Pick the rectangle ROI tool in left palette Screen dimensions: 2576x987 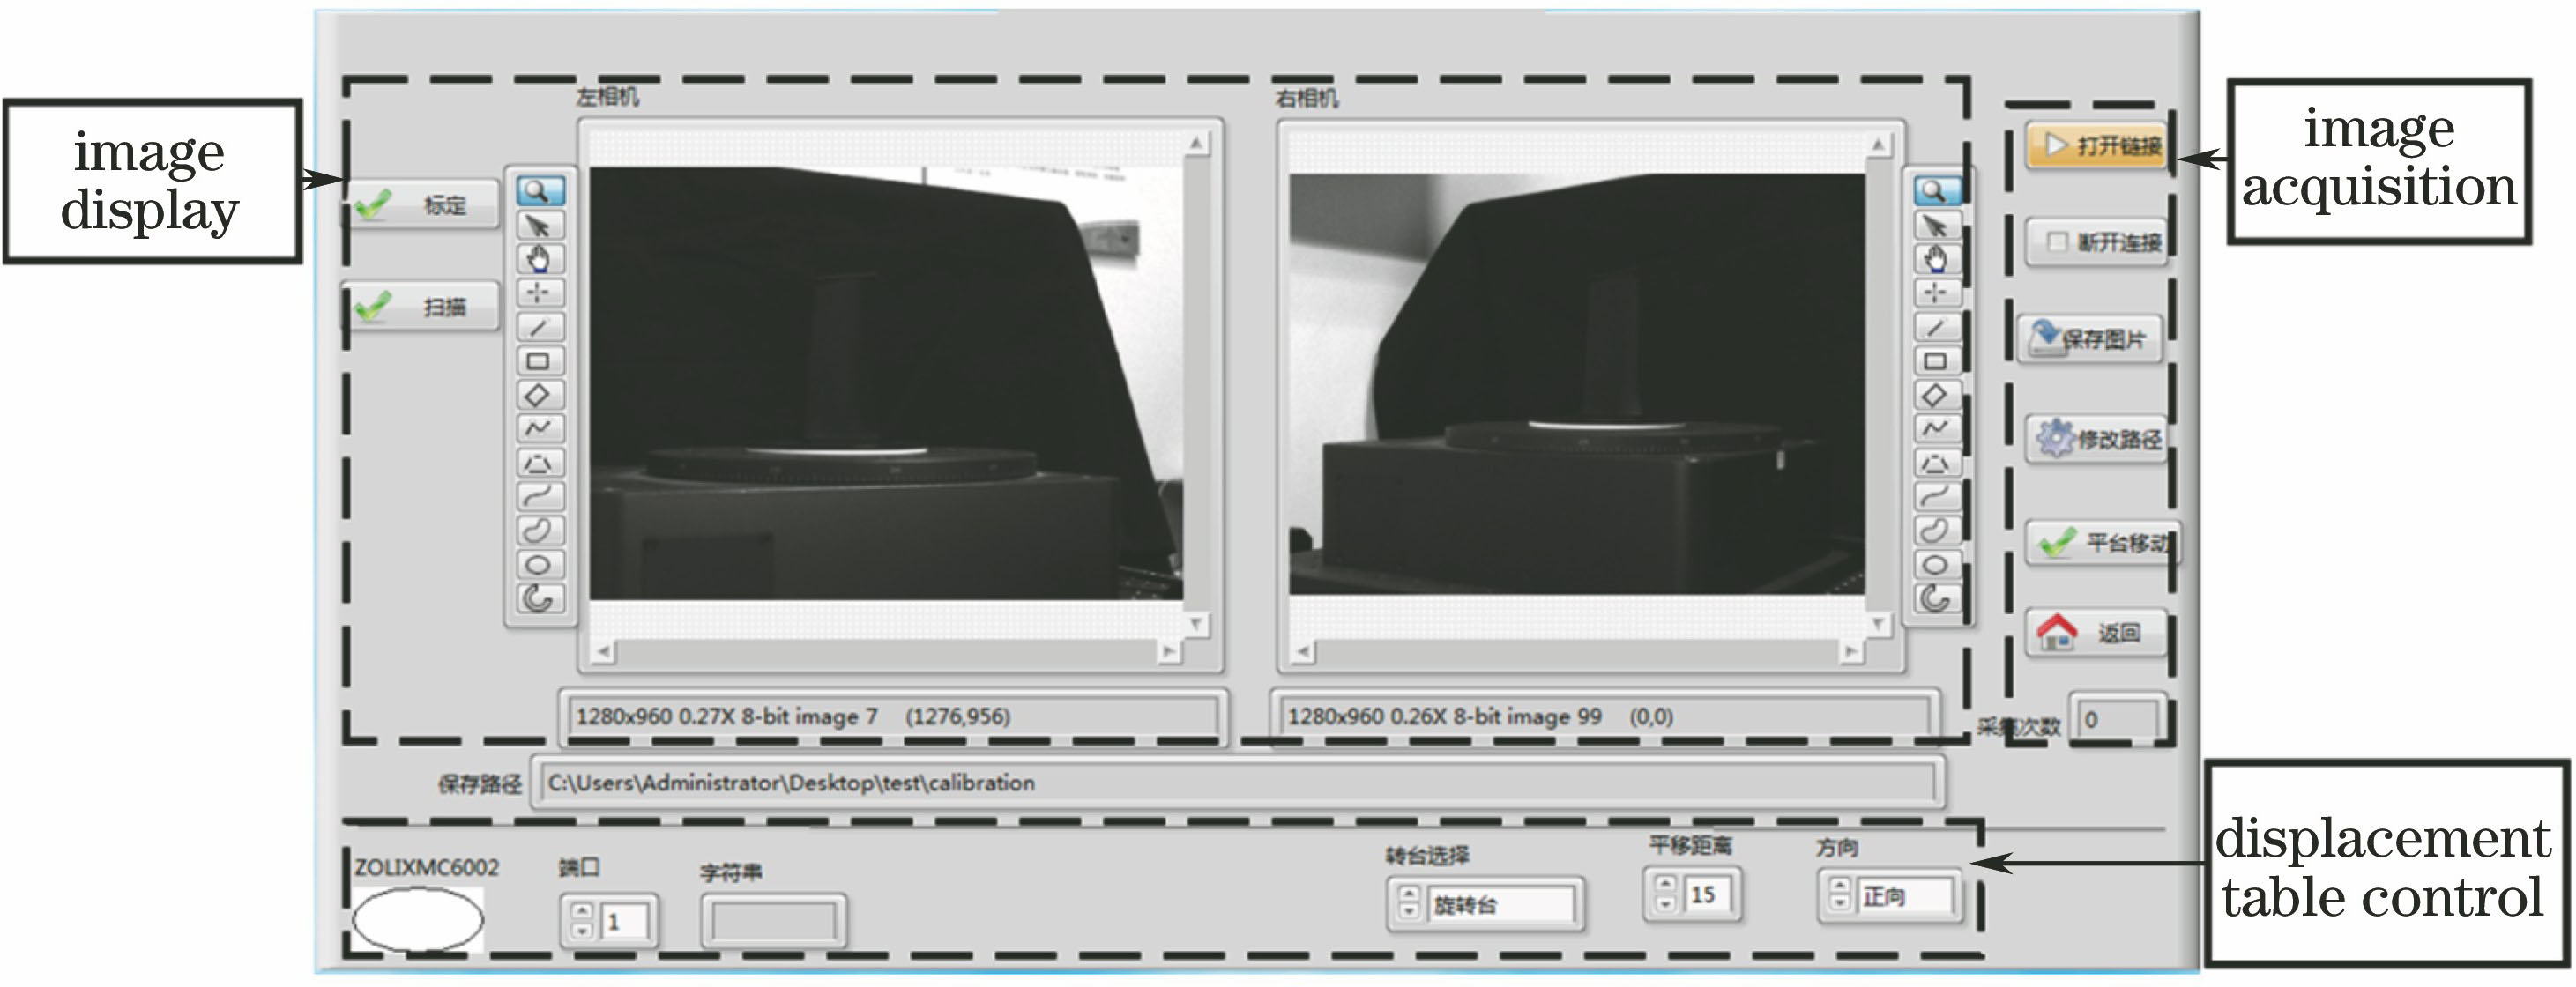(x=539, y=361)
